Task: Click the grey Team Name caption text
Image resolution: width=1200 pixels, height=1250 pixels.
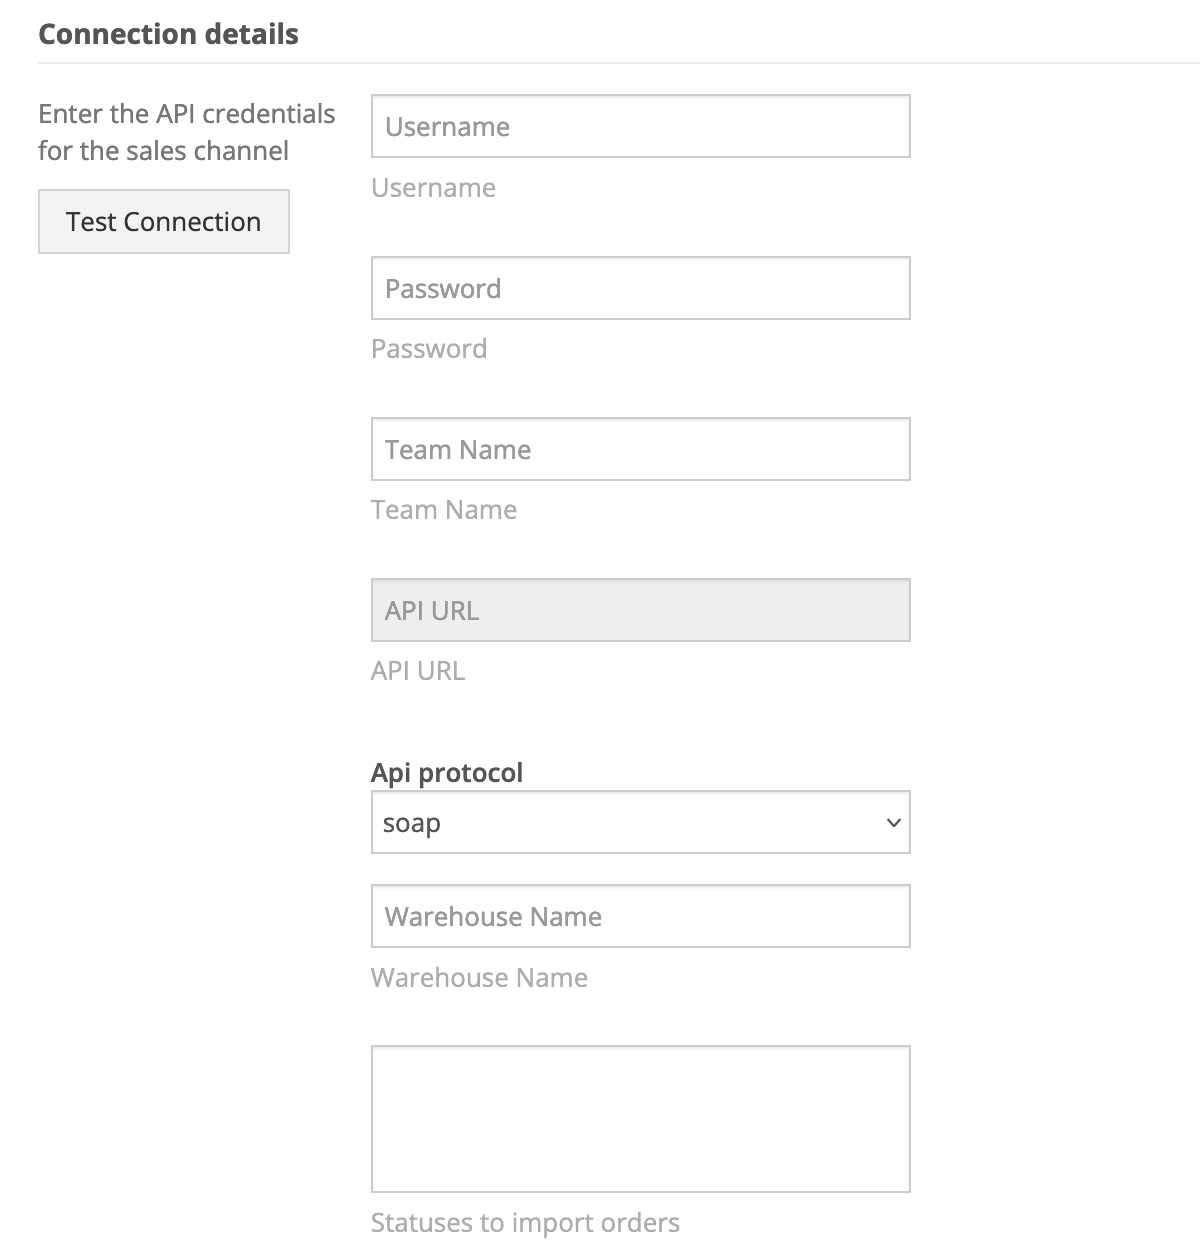Action: [444, 510]
